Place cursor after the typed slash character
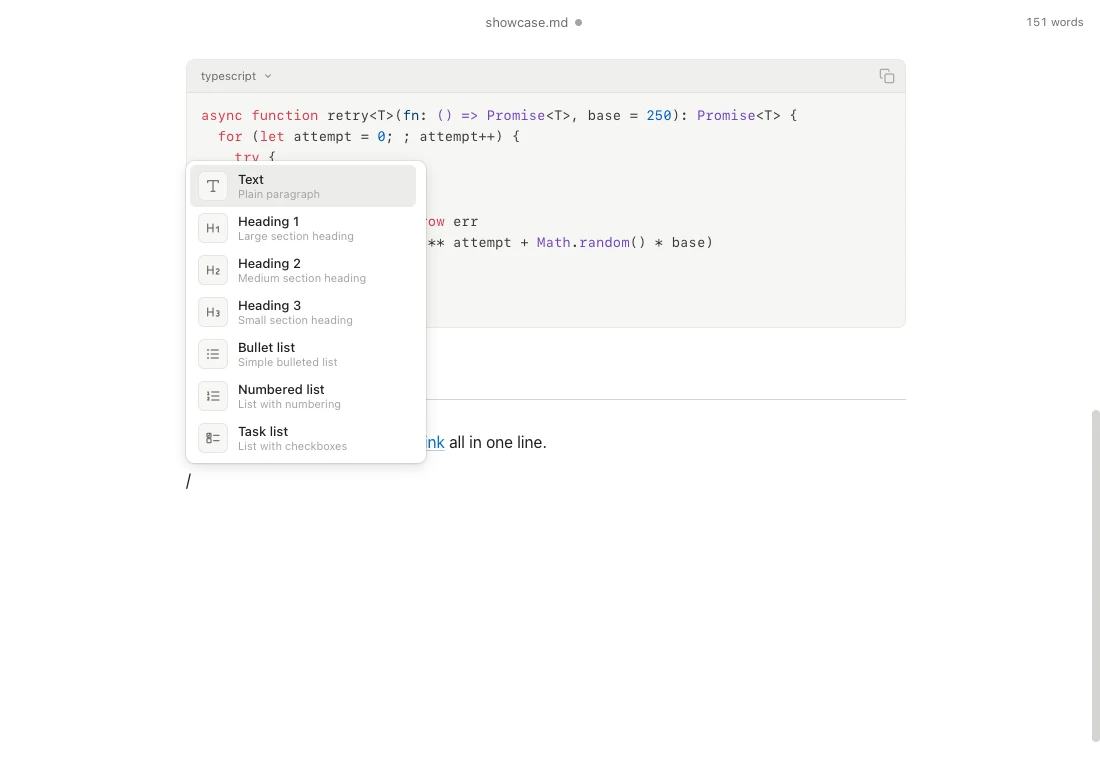1100x760 pixels. 192,481
